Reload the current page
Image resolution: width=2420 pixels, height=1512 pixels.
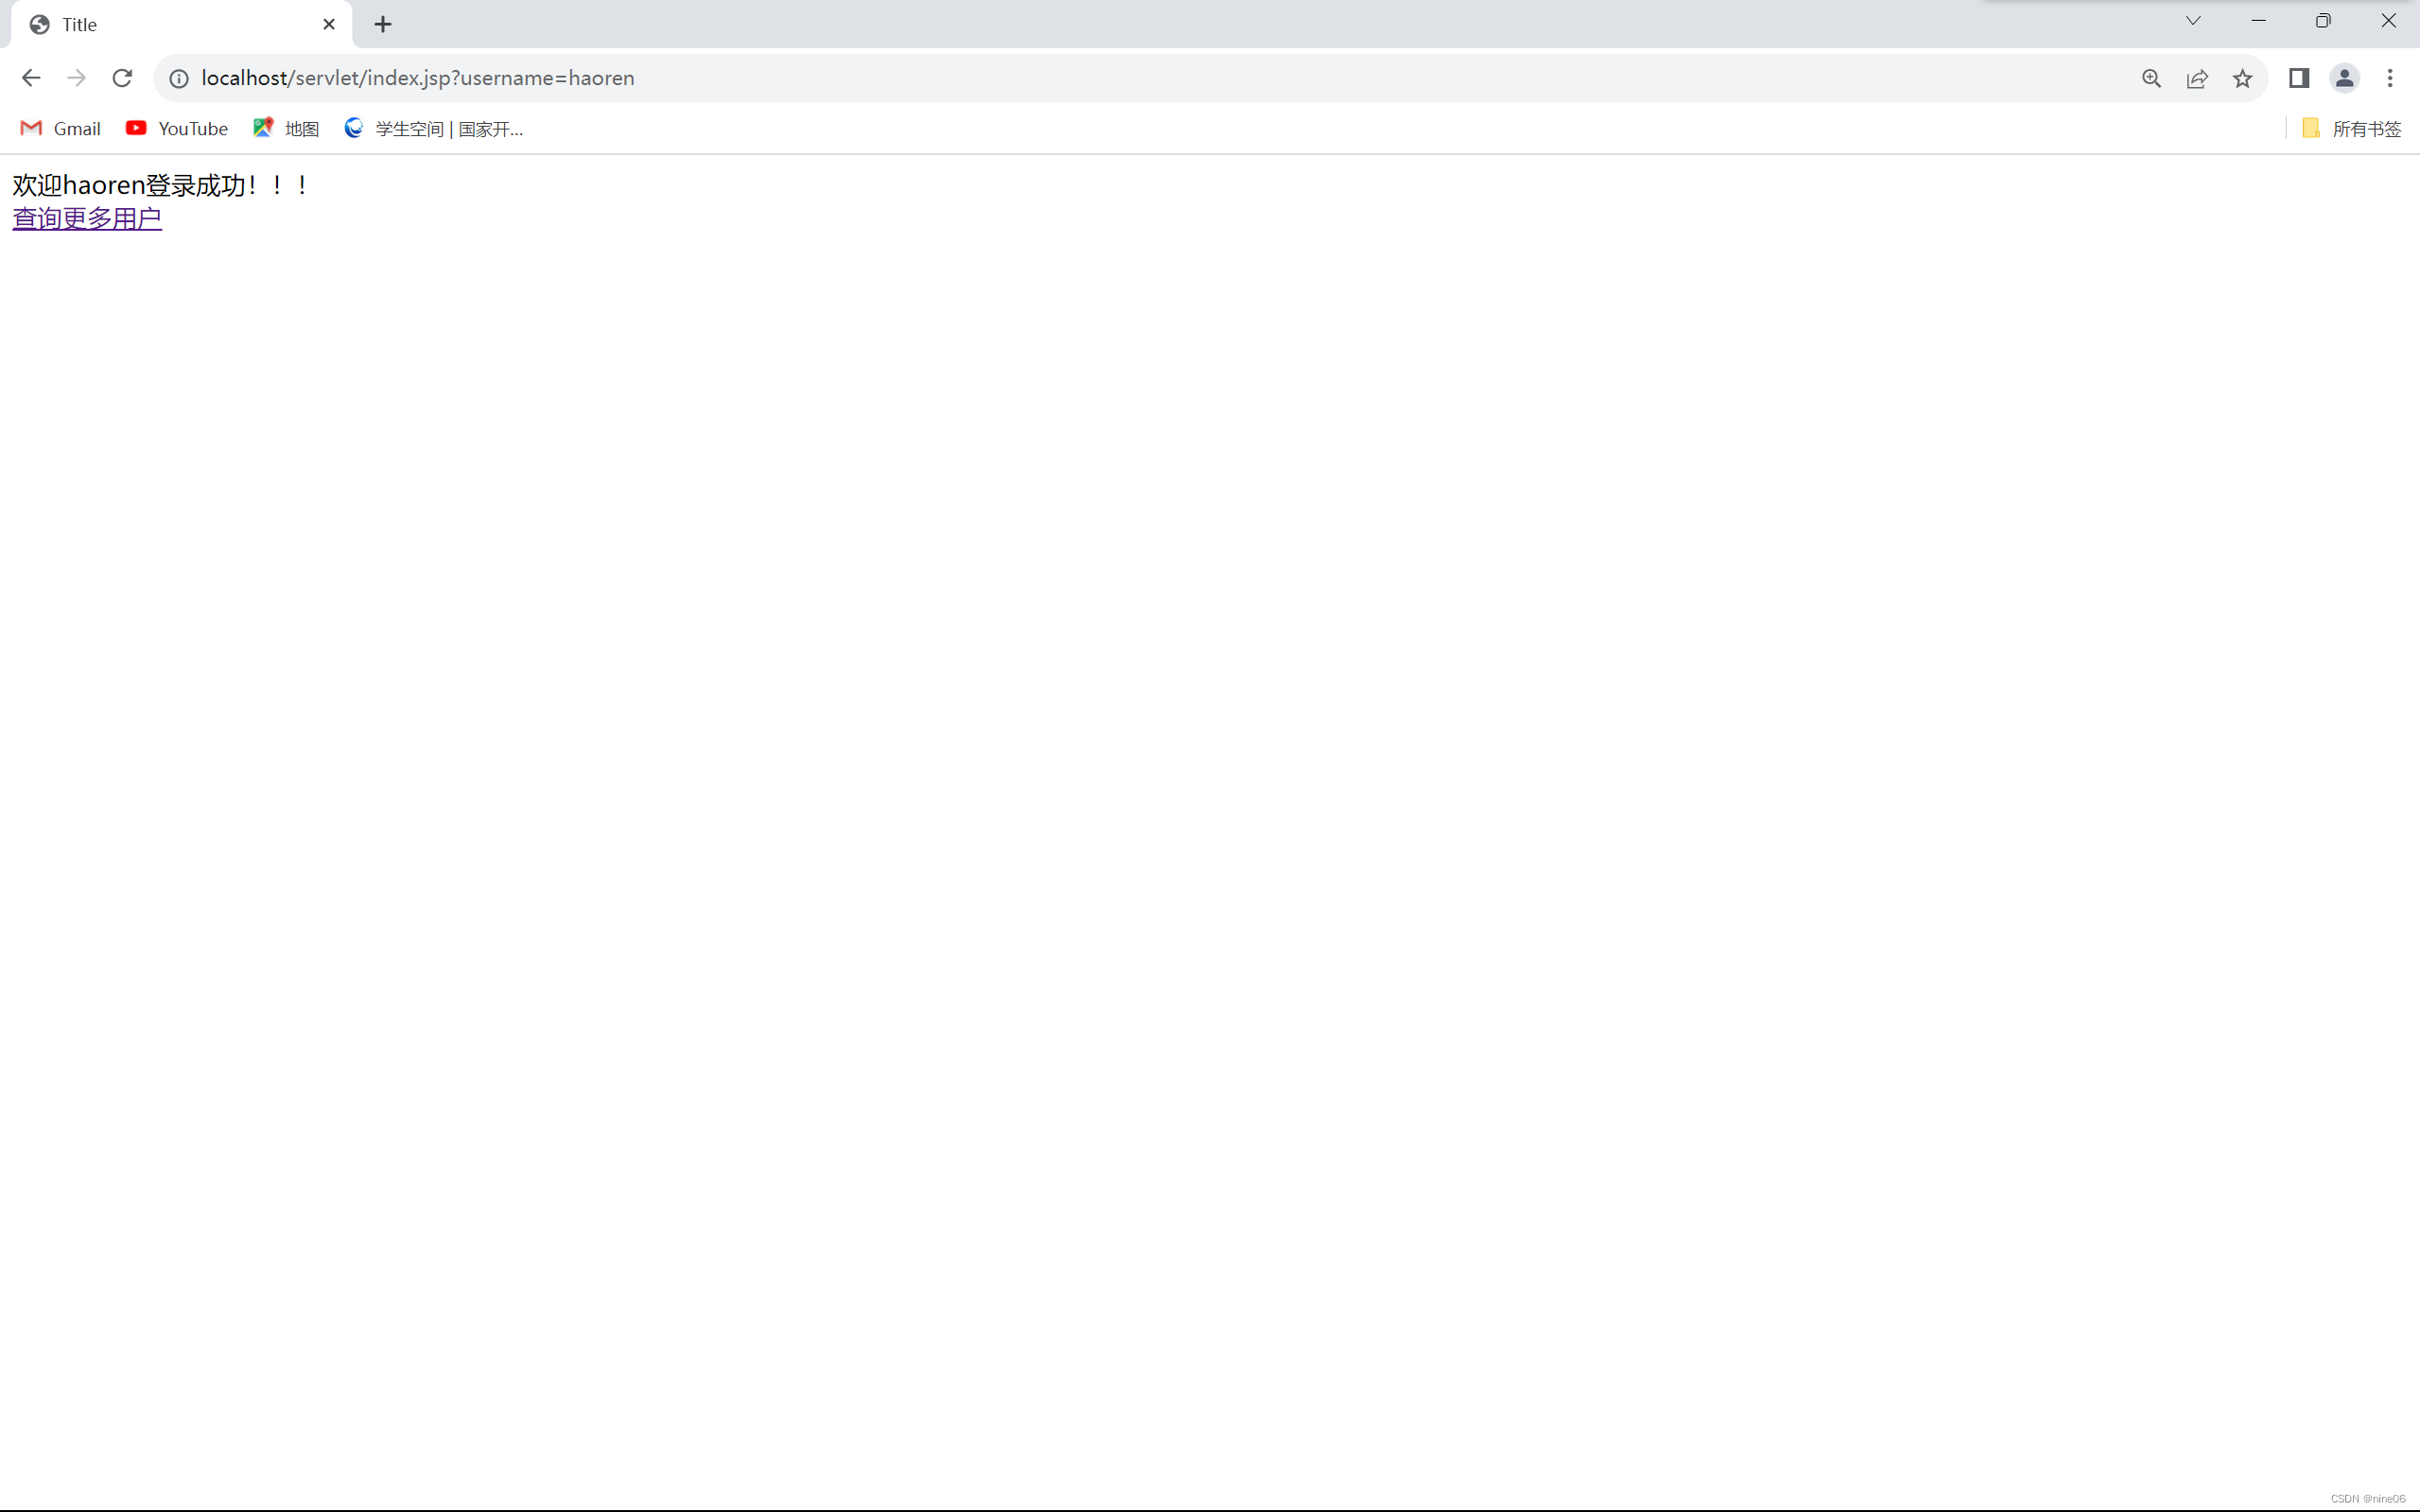tap(122, 78)
